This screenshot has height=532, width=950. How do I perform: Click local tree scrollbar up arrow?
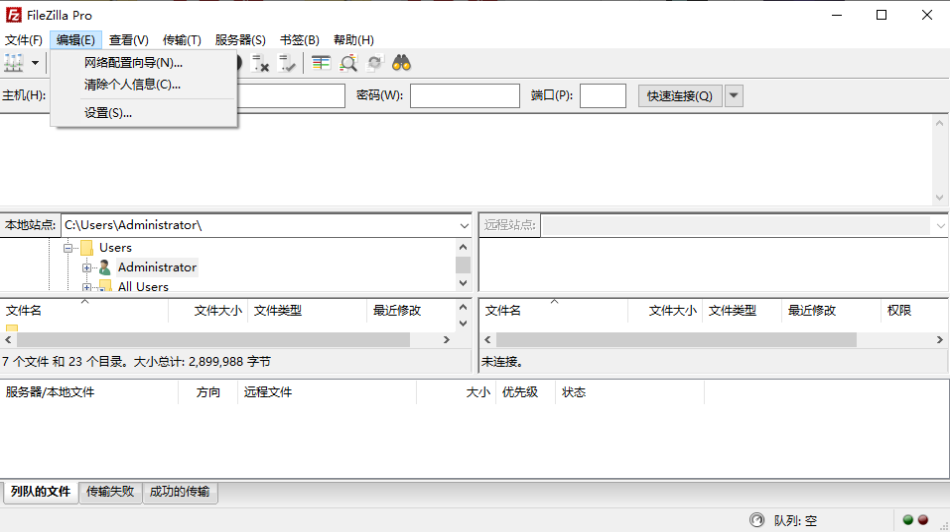point(463,247)
